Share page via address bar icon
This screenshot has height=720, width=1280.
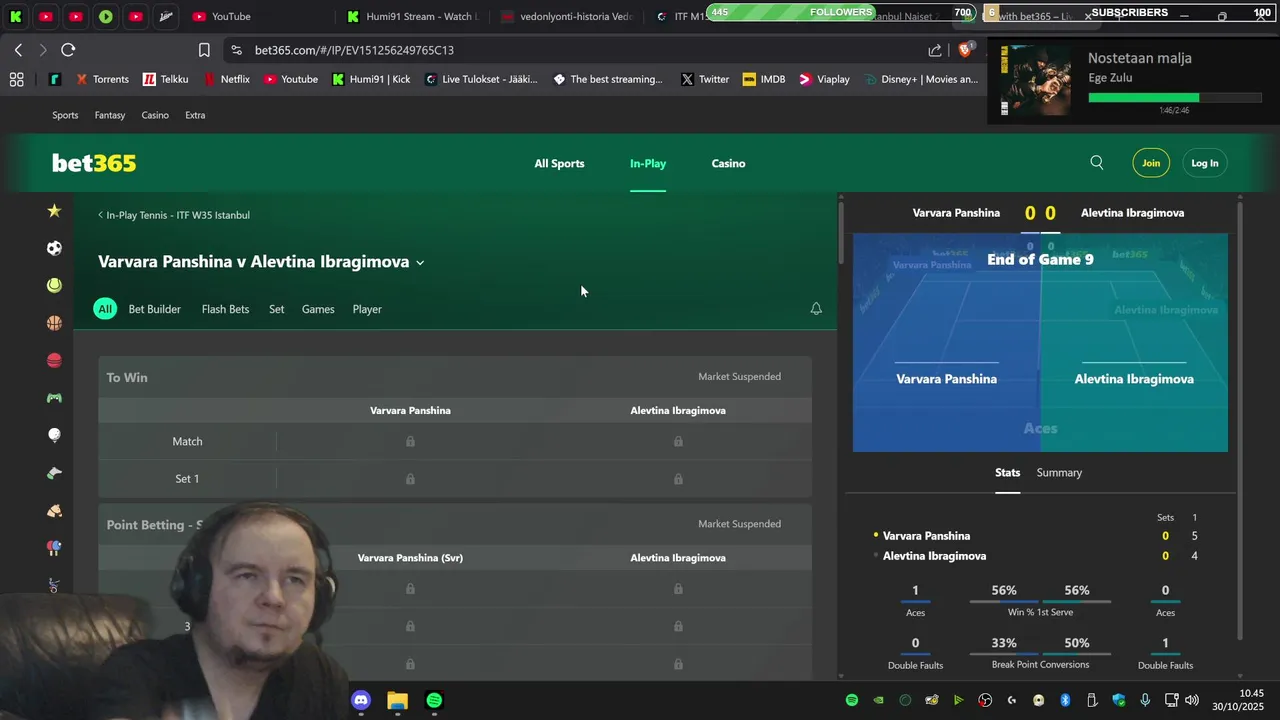(935, 50)
